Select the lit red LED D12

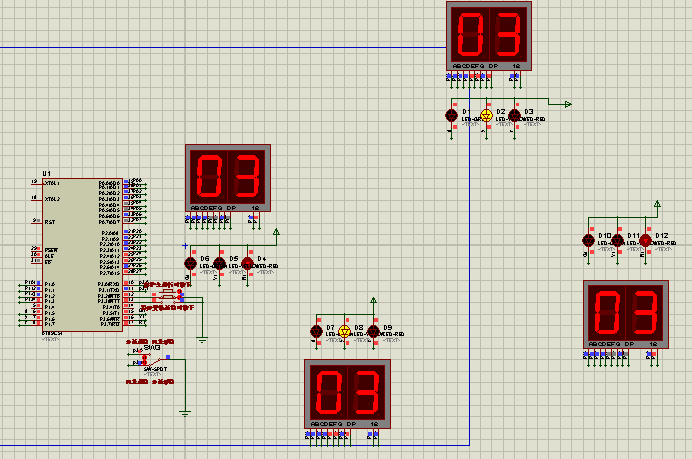point(645,240)
